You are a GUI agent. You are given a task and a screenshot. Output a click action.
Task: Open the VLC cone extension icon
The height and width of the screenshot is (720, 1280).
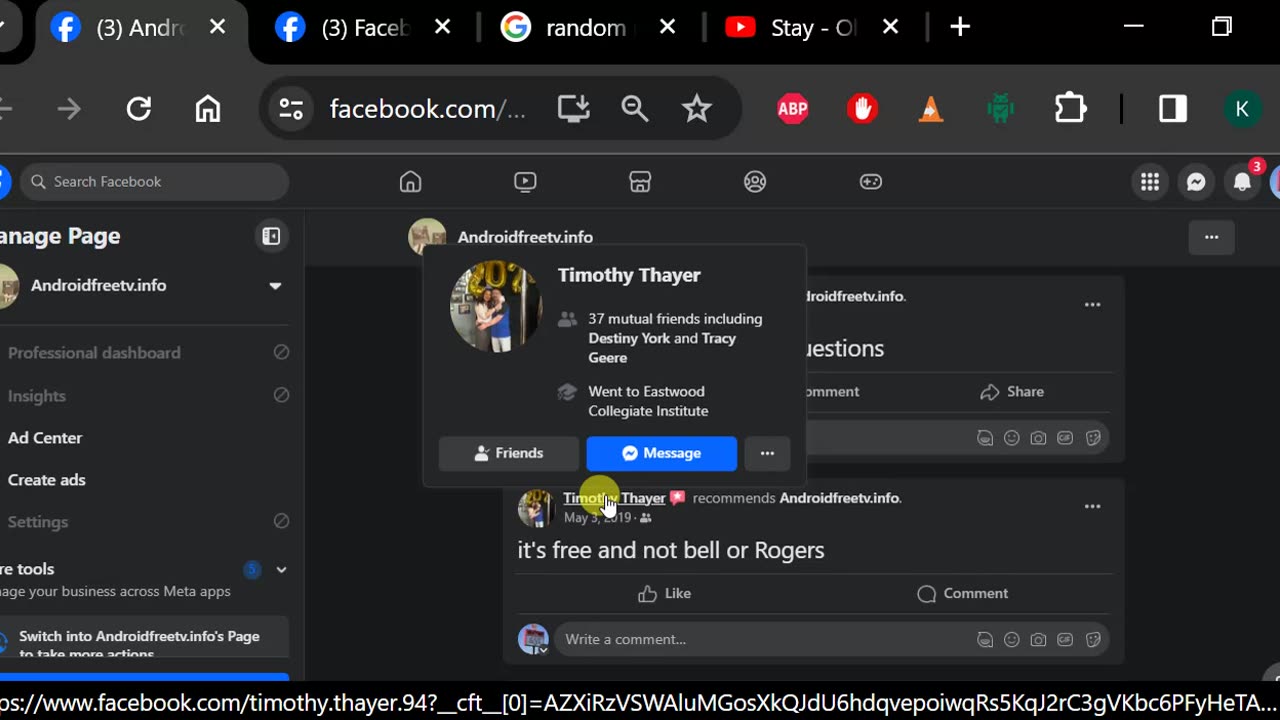click(x=931, y=109)
